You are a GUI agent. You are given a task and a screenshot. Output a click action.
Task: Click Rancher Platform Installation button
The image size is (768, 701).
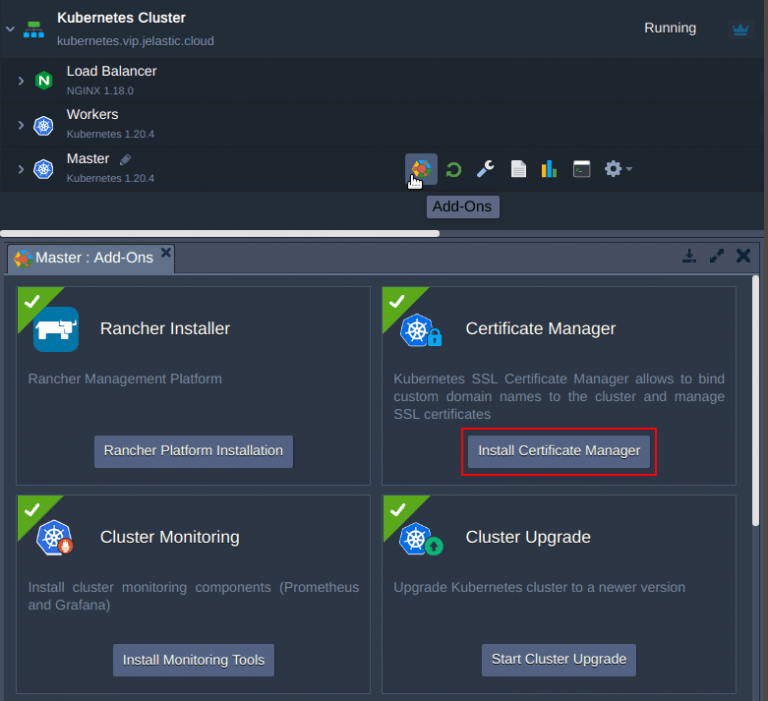point(193,451)
